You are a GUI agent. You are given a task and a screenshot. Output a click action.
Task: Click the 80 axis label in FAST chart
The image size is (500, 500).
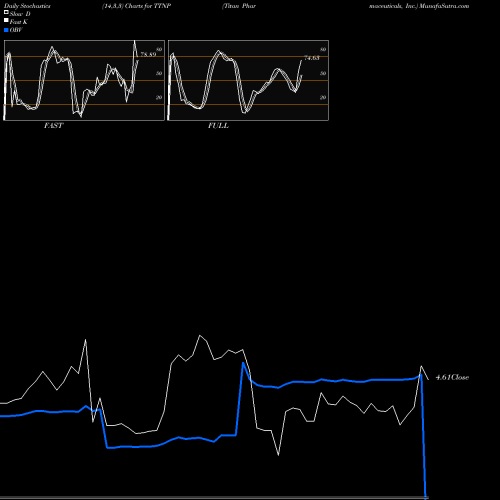coord(159,49)
